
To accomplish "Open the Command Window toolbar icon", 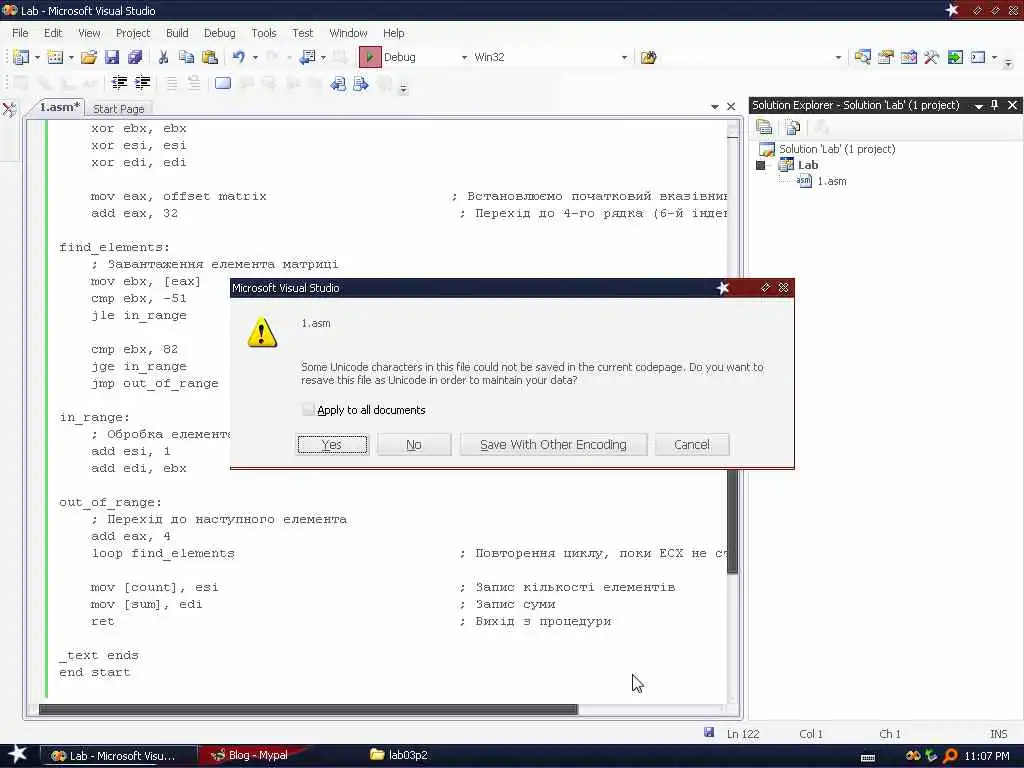I will coord(978,57).
